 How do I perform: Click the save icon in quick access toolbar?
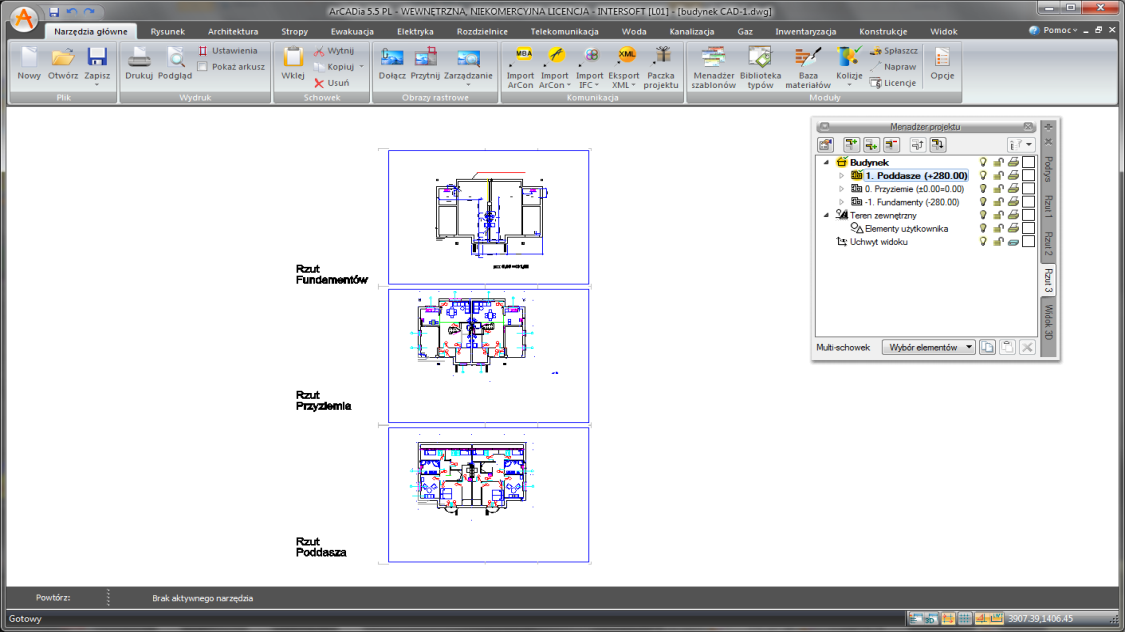pyautogui.click(x=54, y=11)
